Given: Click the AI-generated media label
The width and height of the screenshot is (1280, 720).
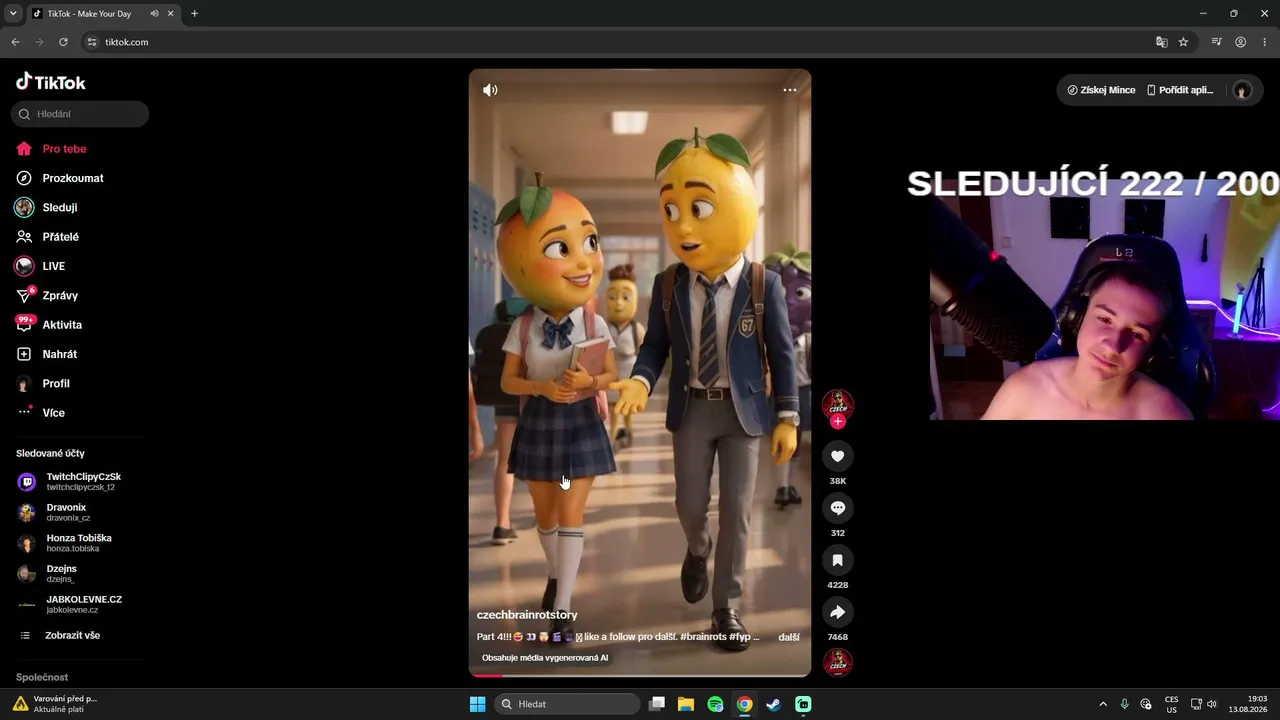Looking at the screenshot, I should (545, 658).
